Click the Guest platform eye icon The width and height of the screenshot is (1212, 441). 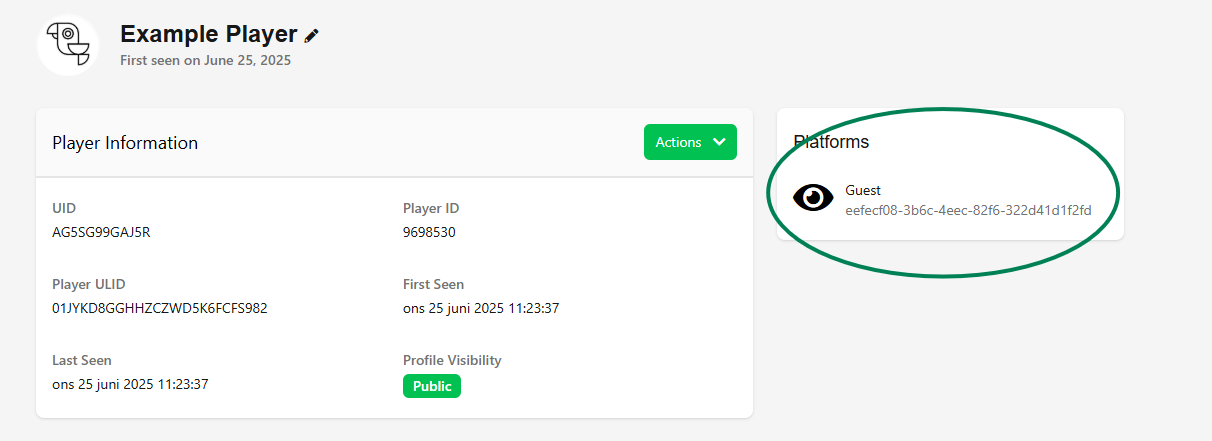point(813,198)
